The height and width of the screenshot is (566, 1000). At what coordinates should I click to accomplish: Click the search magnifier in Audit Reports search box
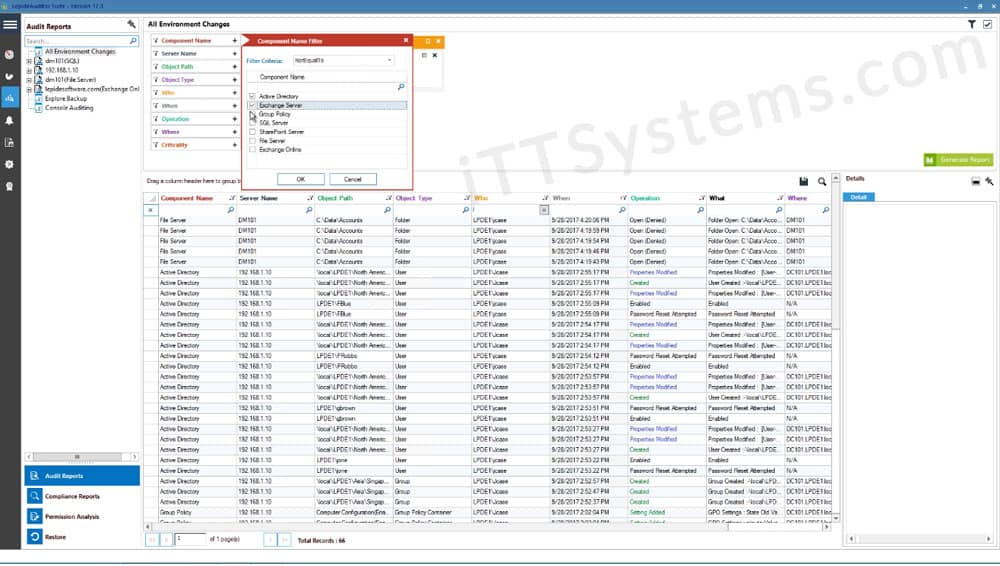tap(133, 41)
